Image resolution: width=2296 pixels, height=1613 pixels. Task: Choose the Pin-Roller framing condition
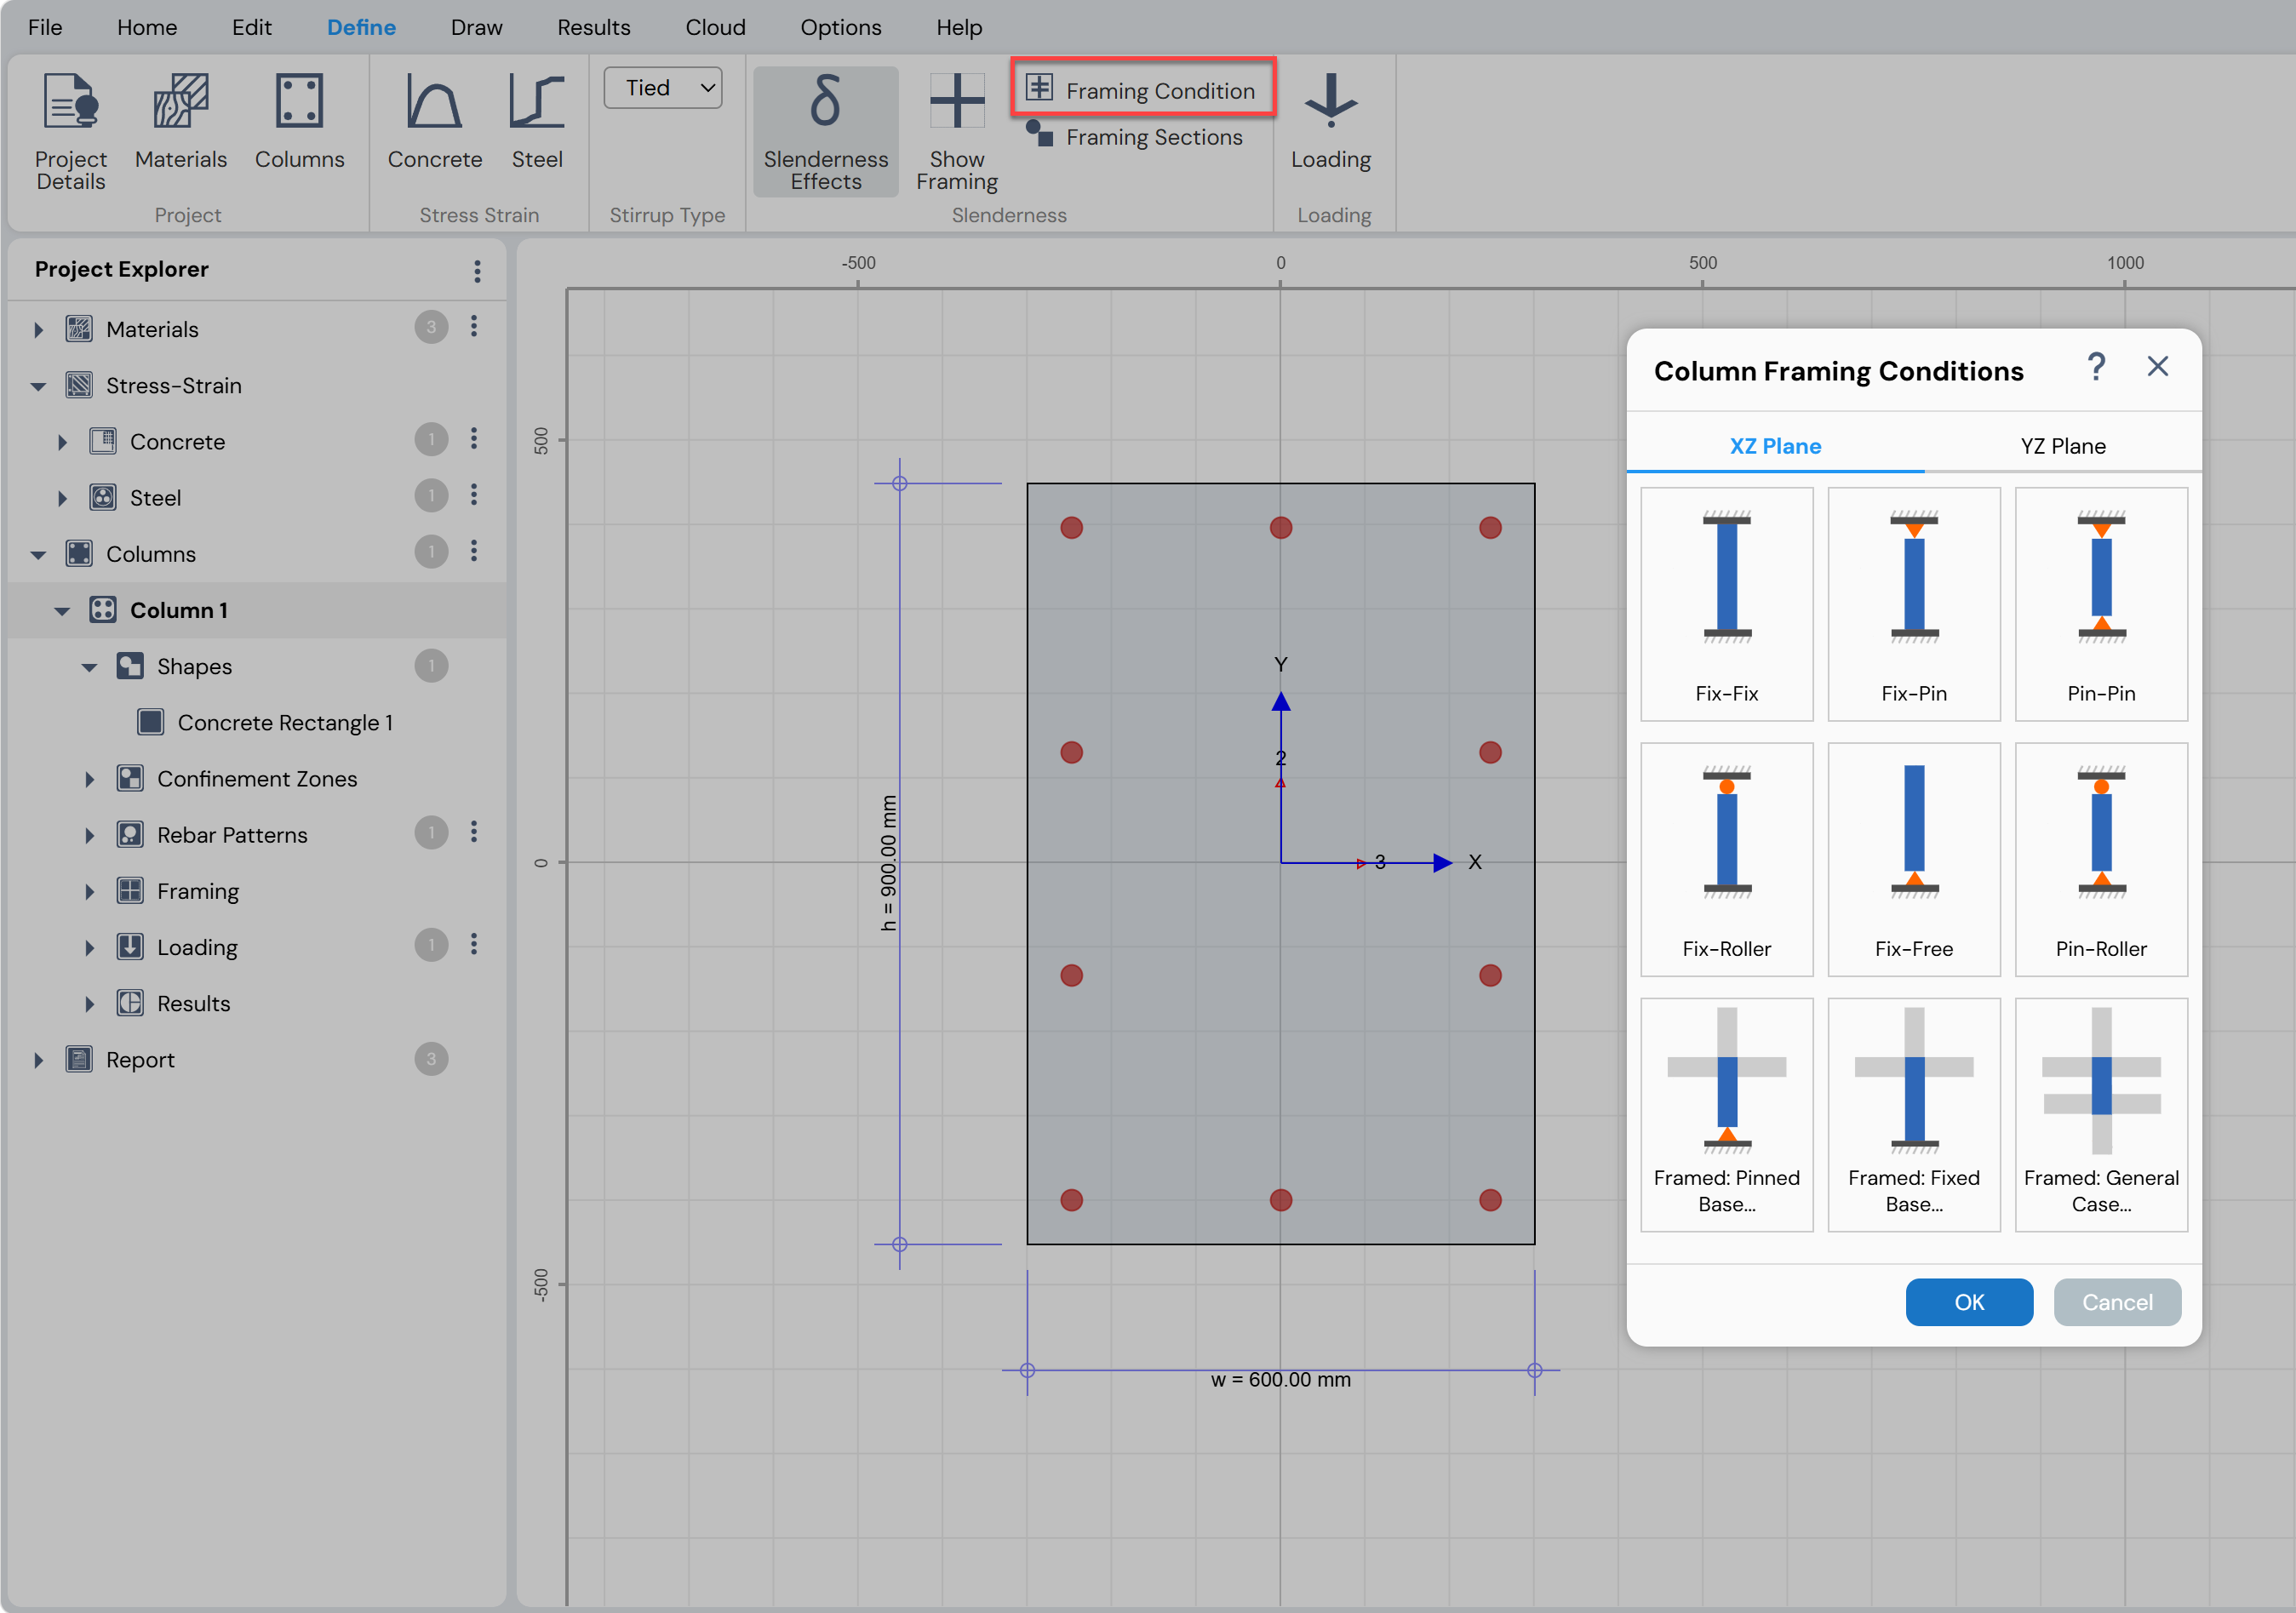click(2101, 859)
